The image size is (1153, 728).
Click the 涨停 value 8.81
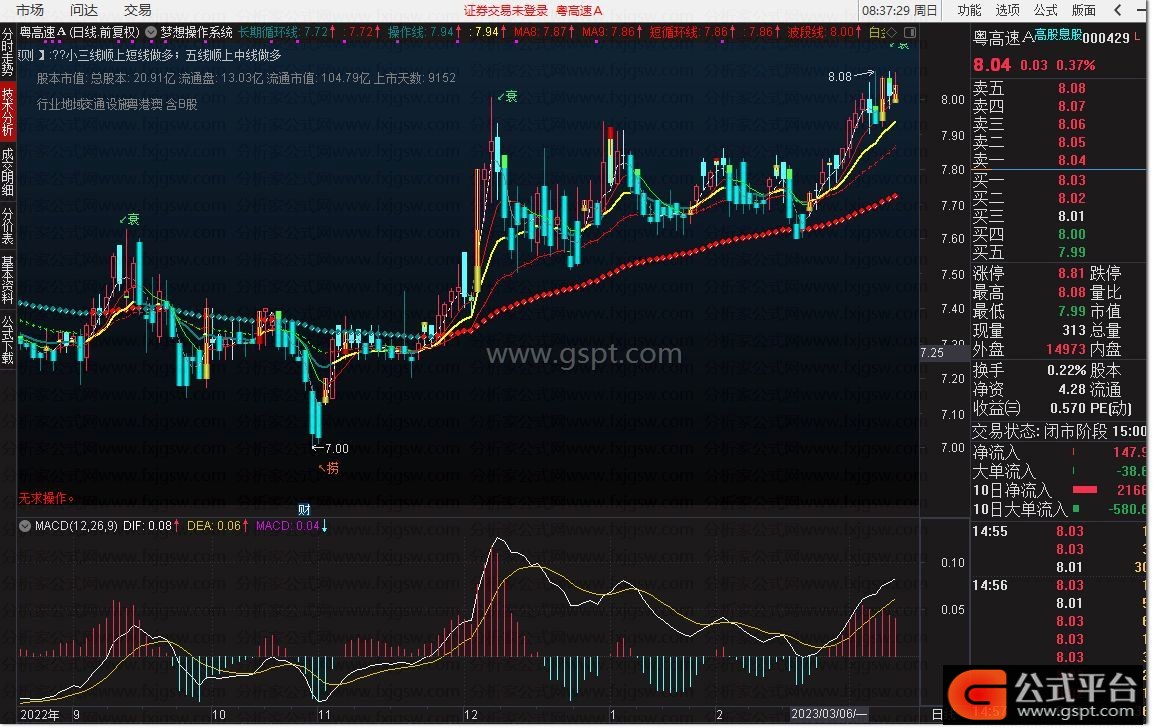click(1071, 273)
